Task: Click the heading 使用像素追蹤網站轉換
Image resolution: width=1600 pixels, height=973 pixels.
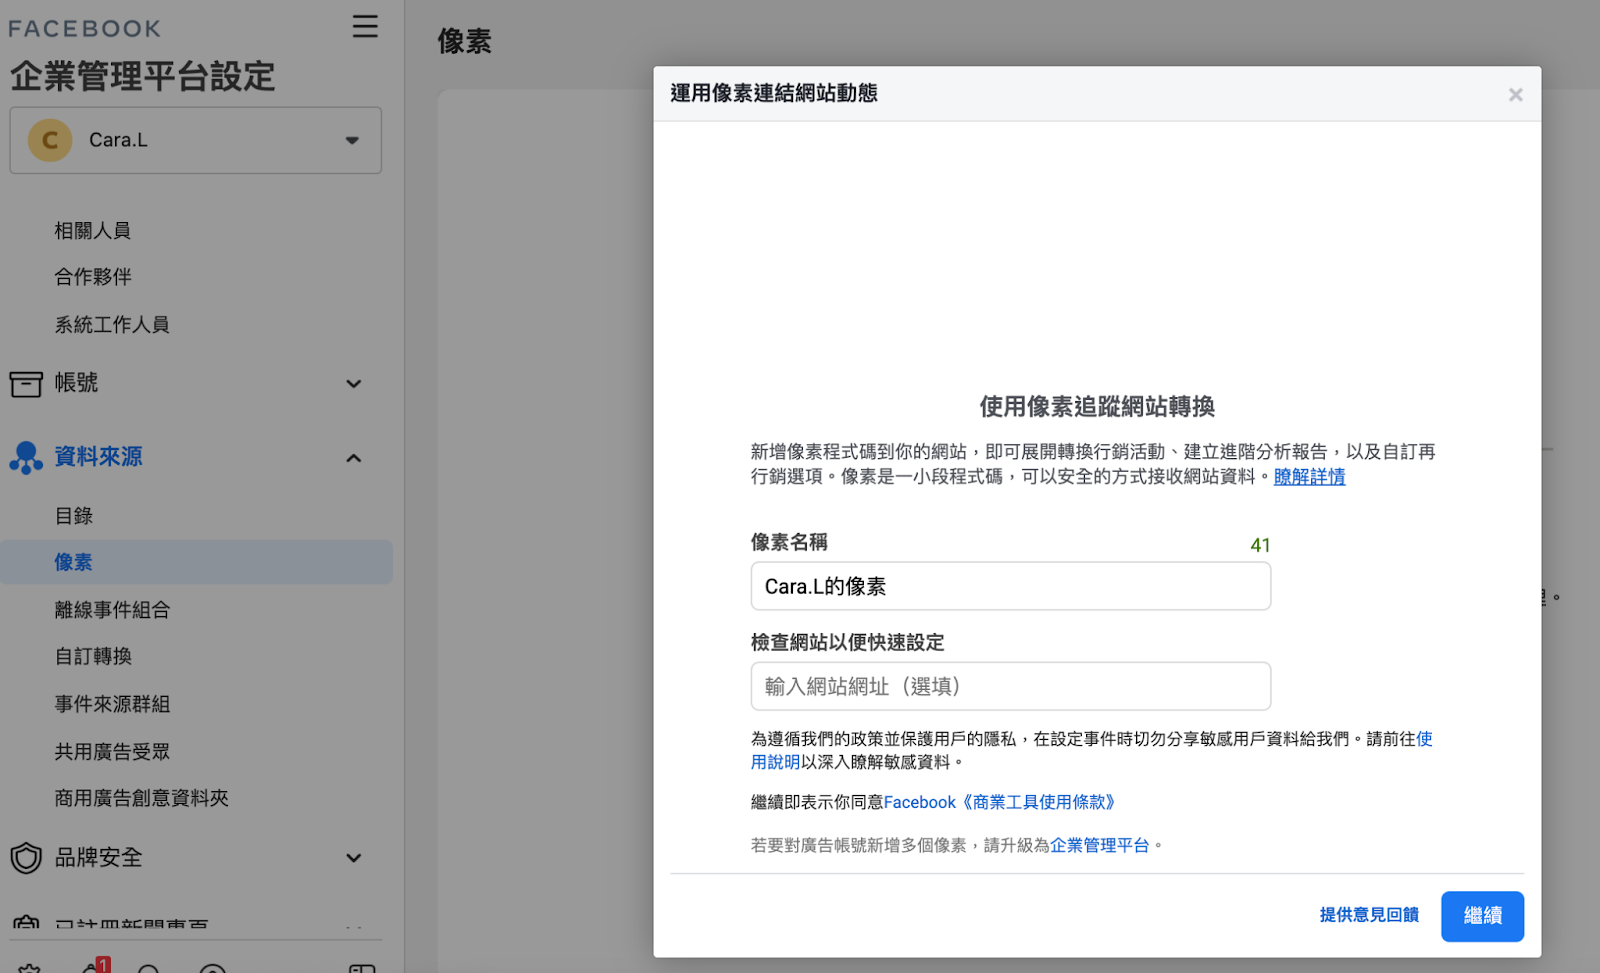Action: 1097,406
